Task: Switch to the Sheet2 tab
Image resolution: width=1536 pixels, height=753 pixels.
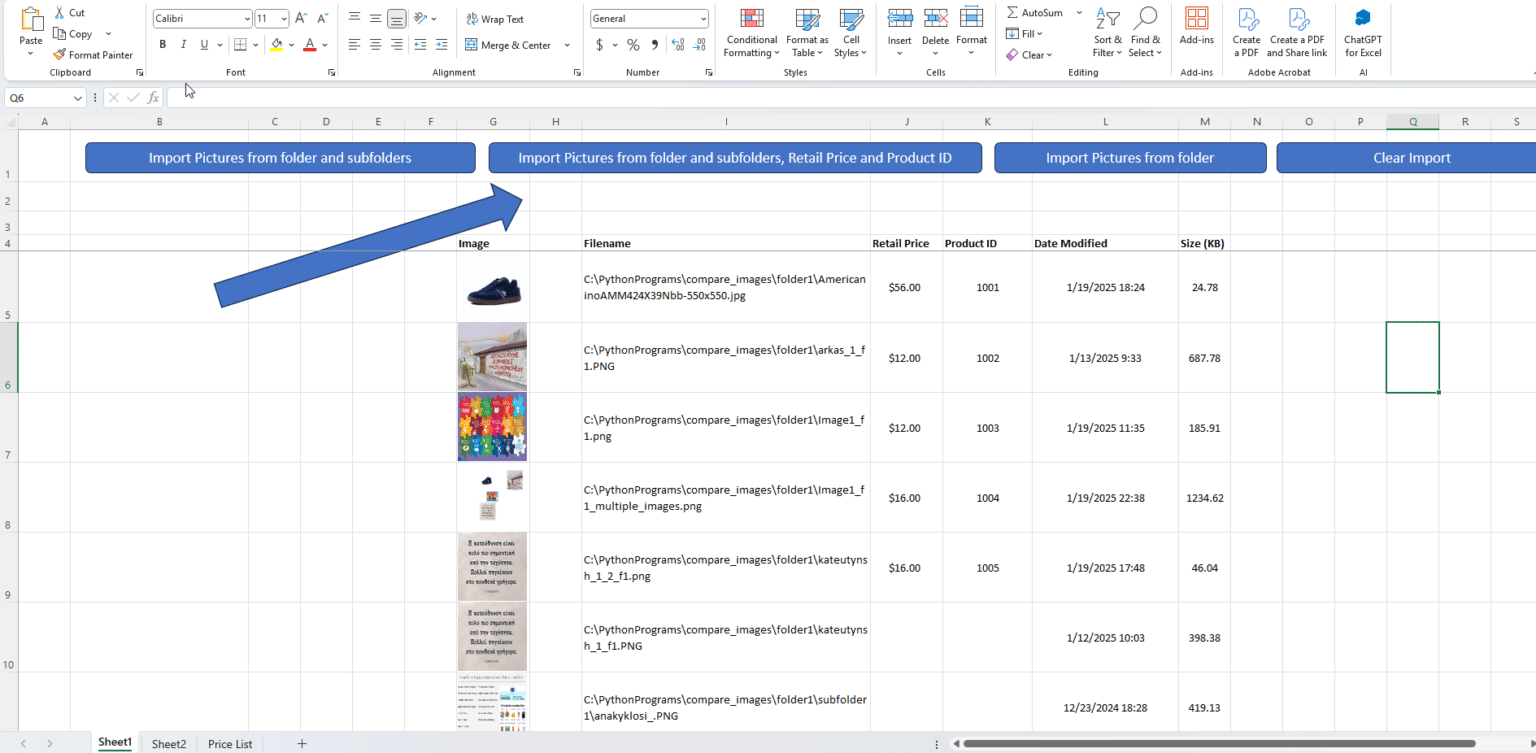Action: (x=168, y=743)
